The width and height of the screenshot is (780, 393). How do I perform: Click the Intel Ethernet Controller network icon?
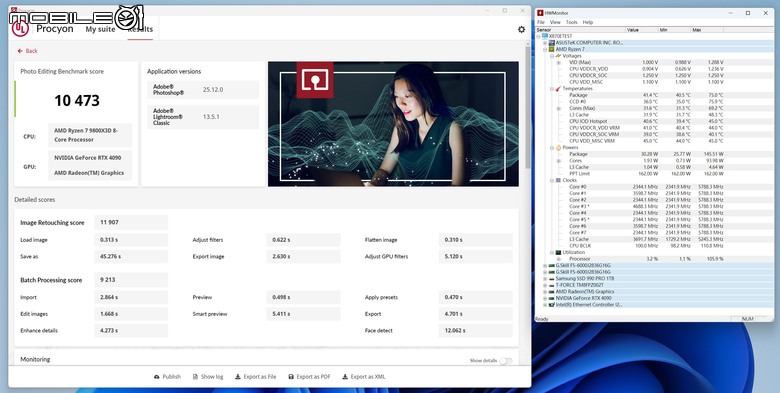pos(552,304)
